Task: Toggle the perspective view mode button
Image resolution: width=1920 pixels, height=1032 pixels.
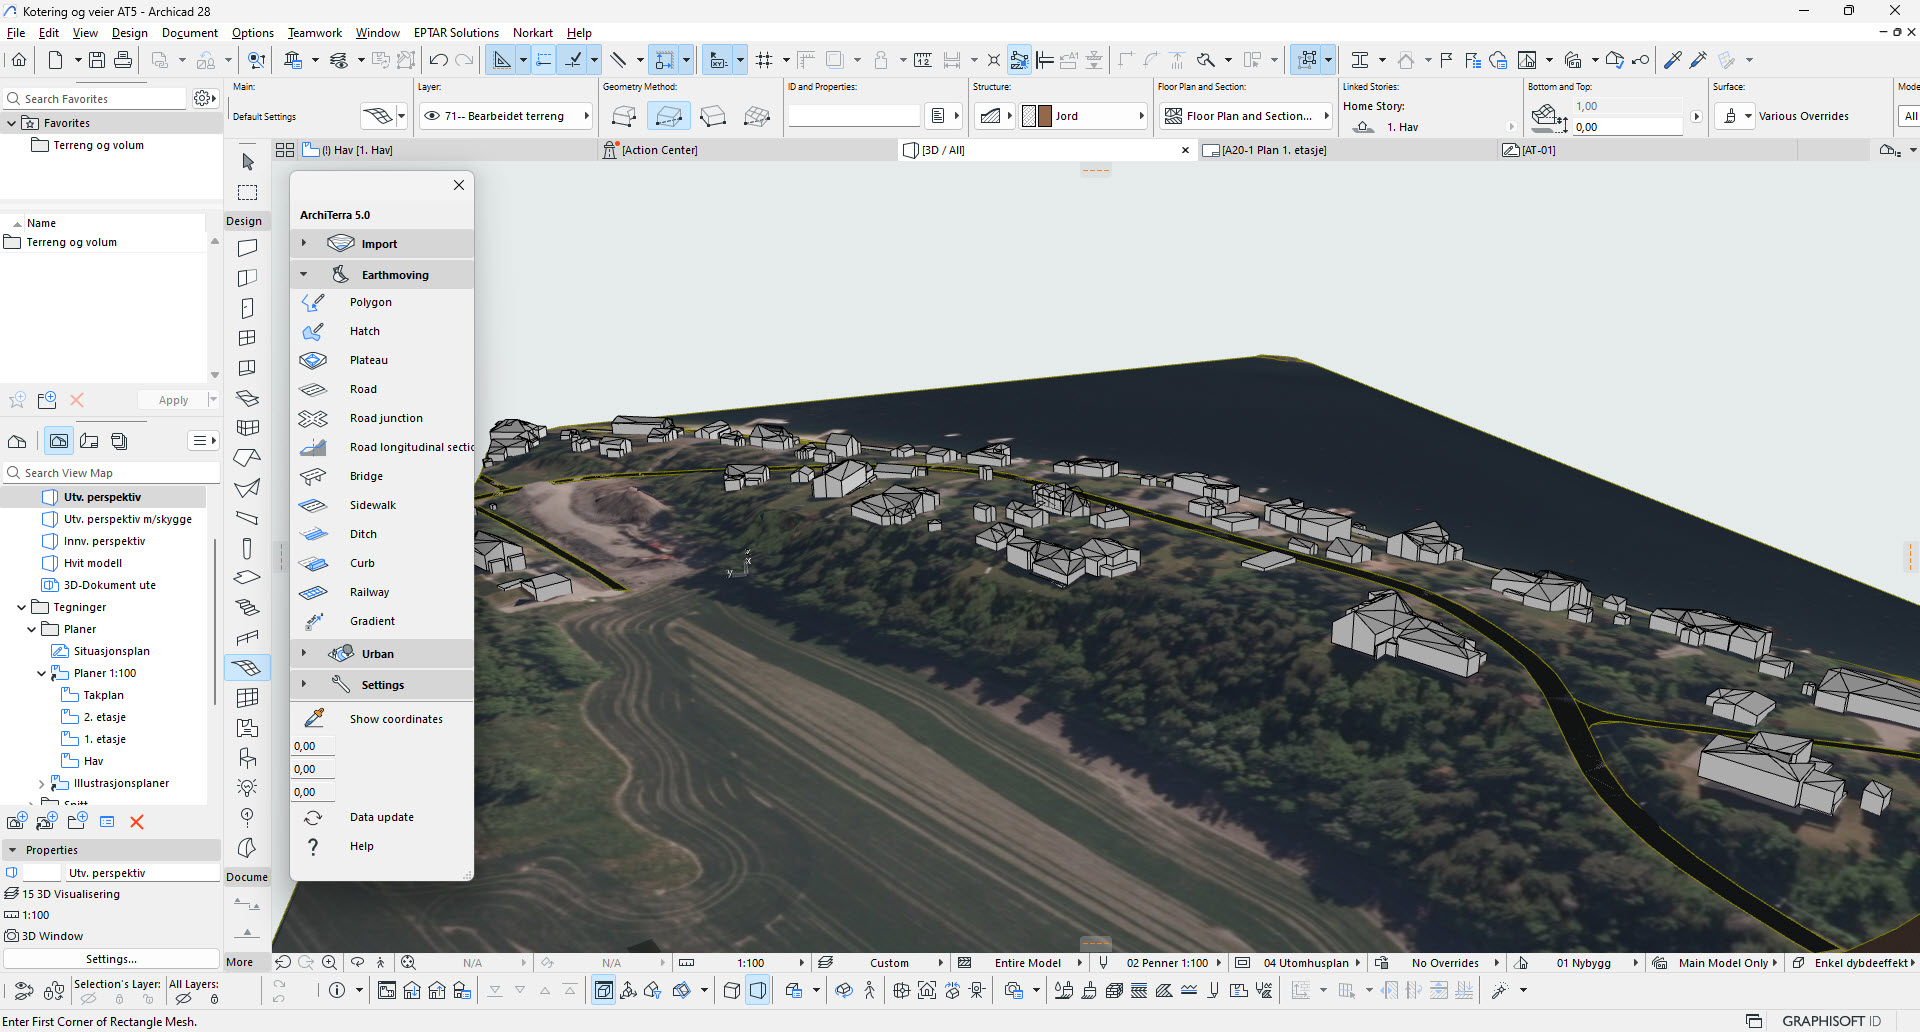Action: [758, 990]
